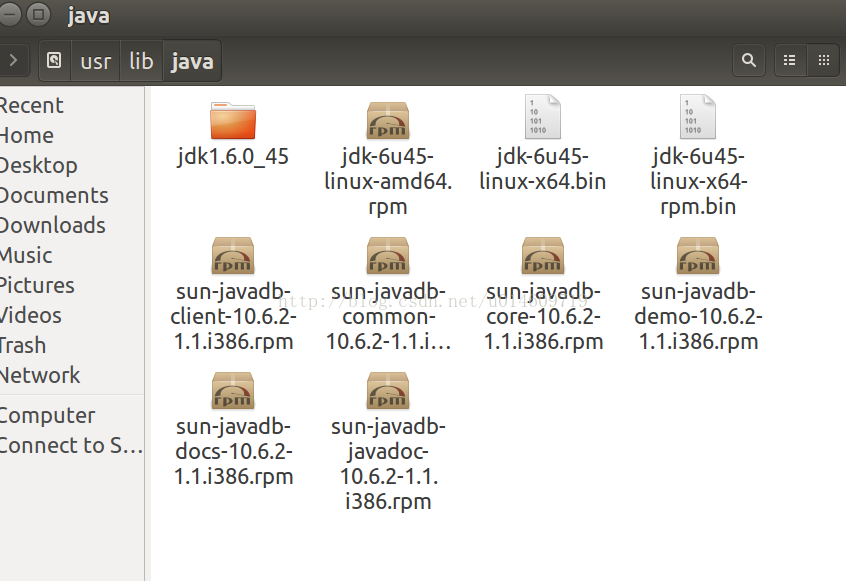Image resolution: width=846 pixels, height=581 pixels.
Task: Click the label sun-javadb-demo-10.6.2-1.1.i386.rpm
Action: [x=698, y=317]
